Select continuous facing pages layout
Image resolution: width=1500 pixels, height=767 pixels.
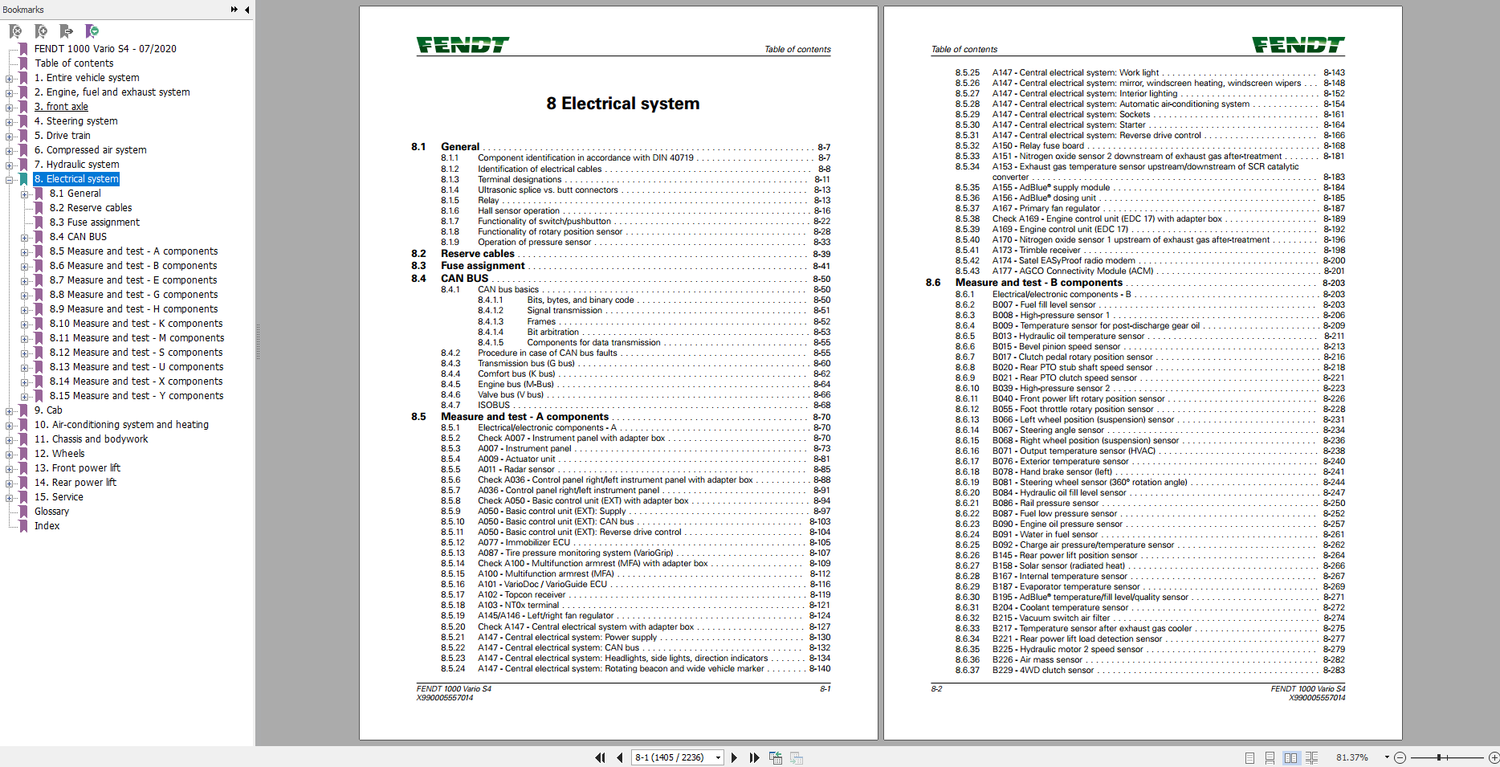[x=1312, y=758]
